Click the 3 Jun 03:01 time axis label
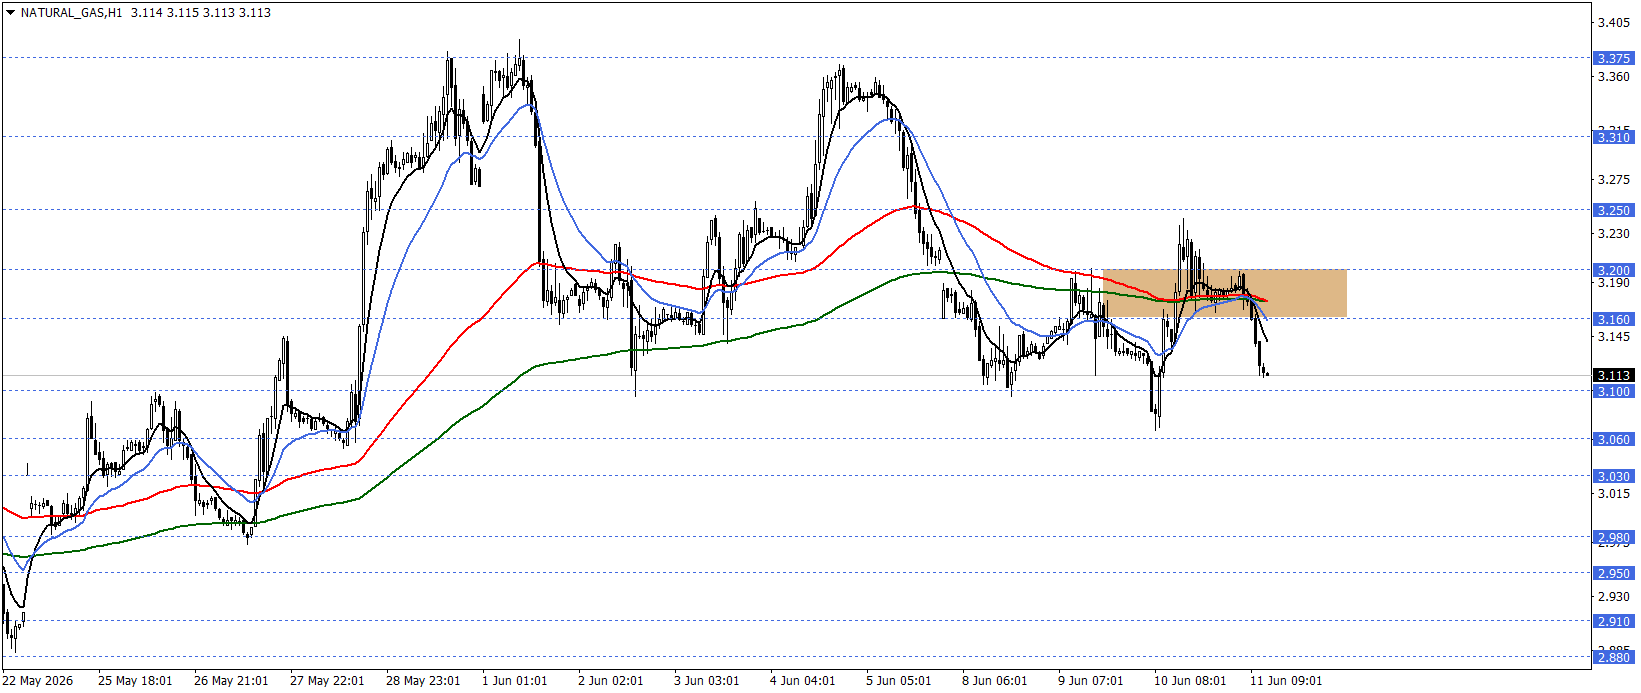 click(707, 681)
